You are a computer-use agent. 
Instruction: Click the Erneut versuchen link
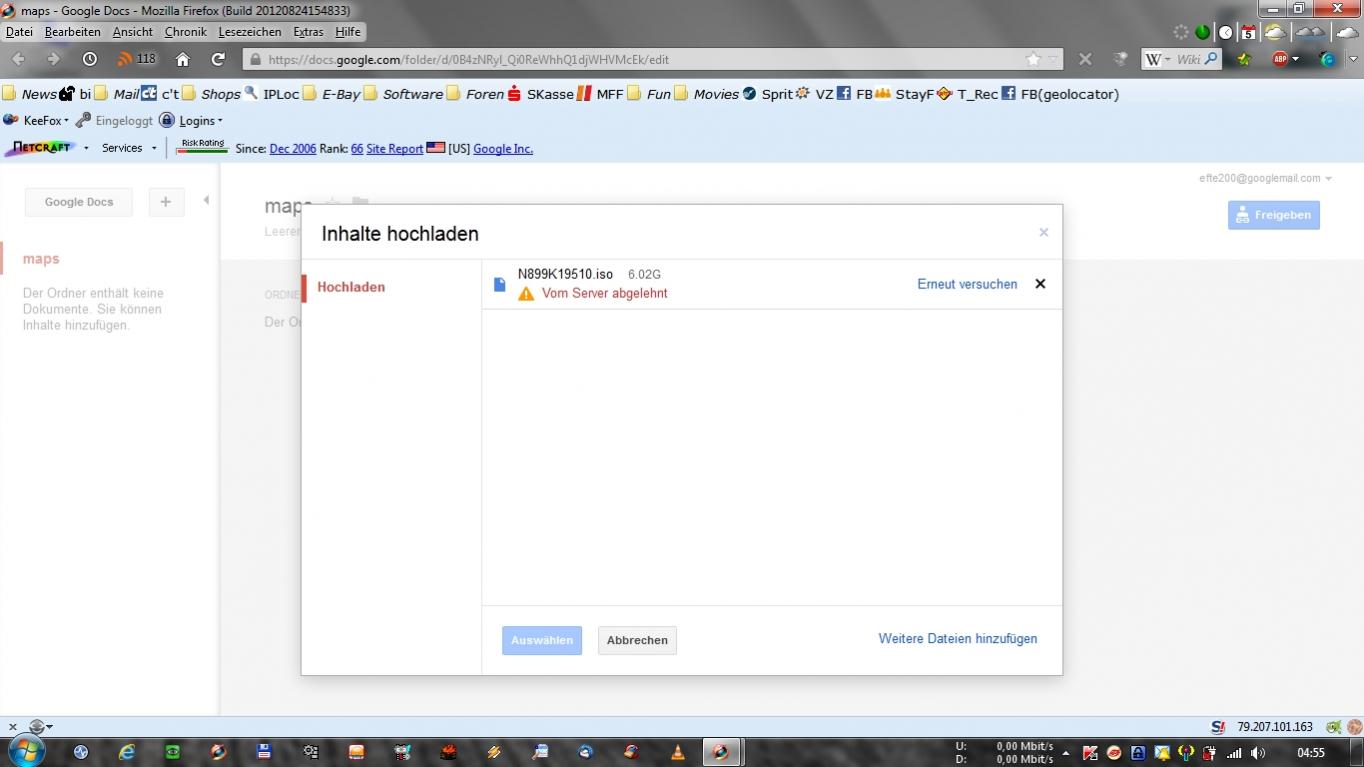(966, 284)
